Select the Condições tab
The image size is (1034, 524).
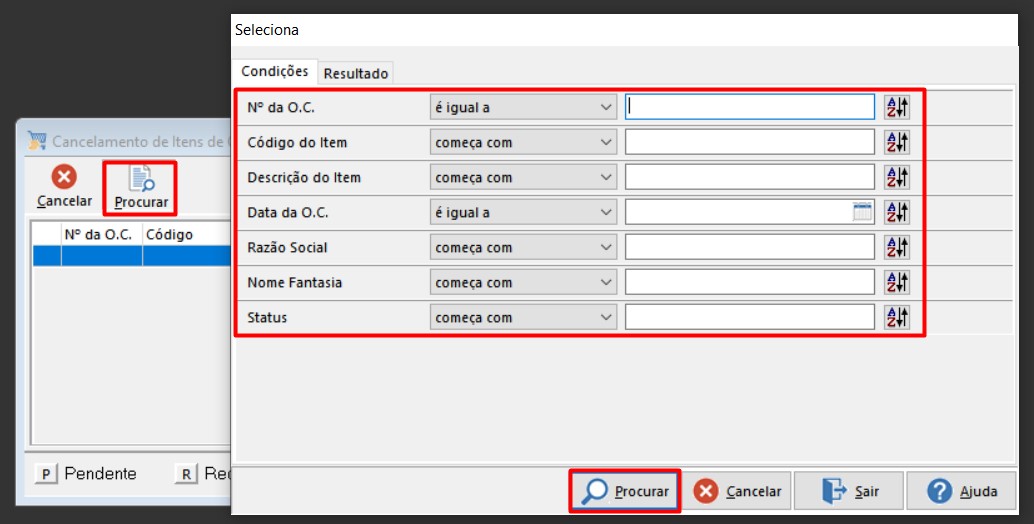tap(274, 71)
